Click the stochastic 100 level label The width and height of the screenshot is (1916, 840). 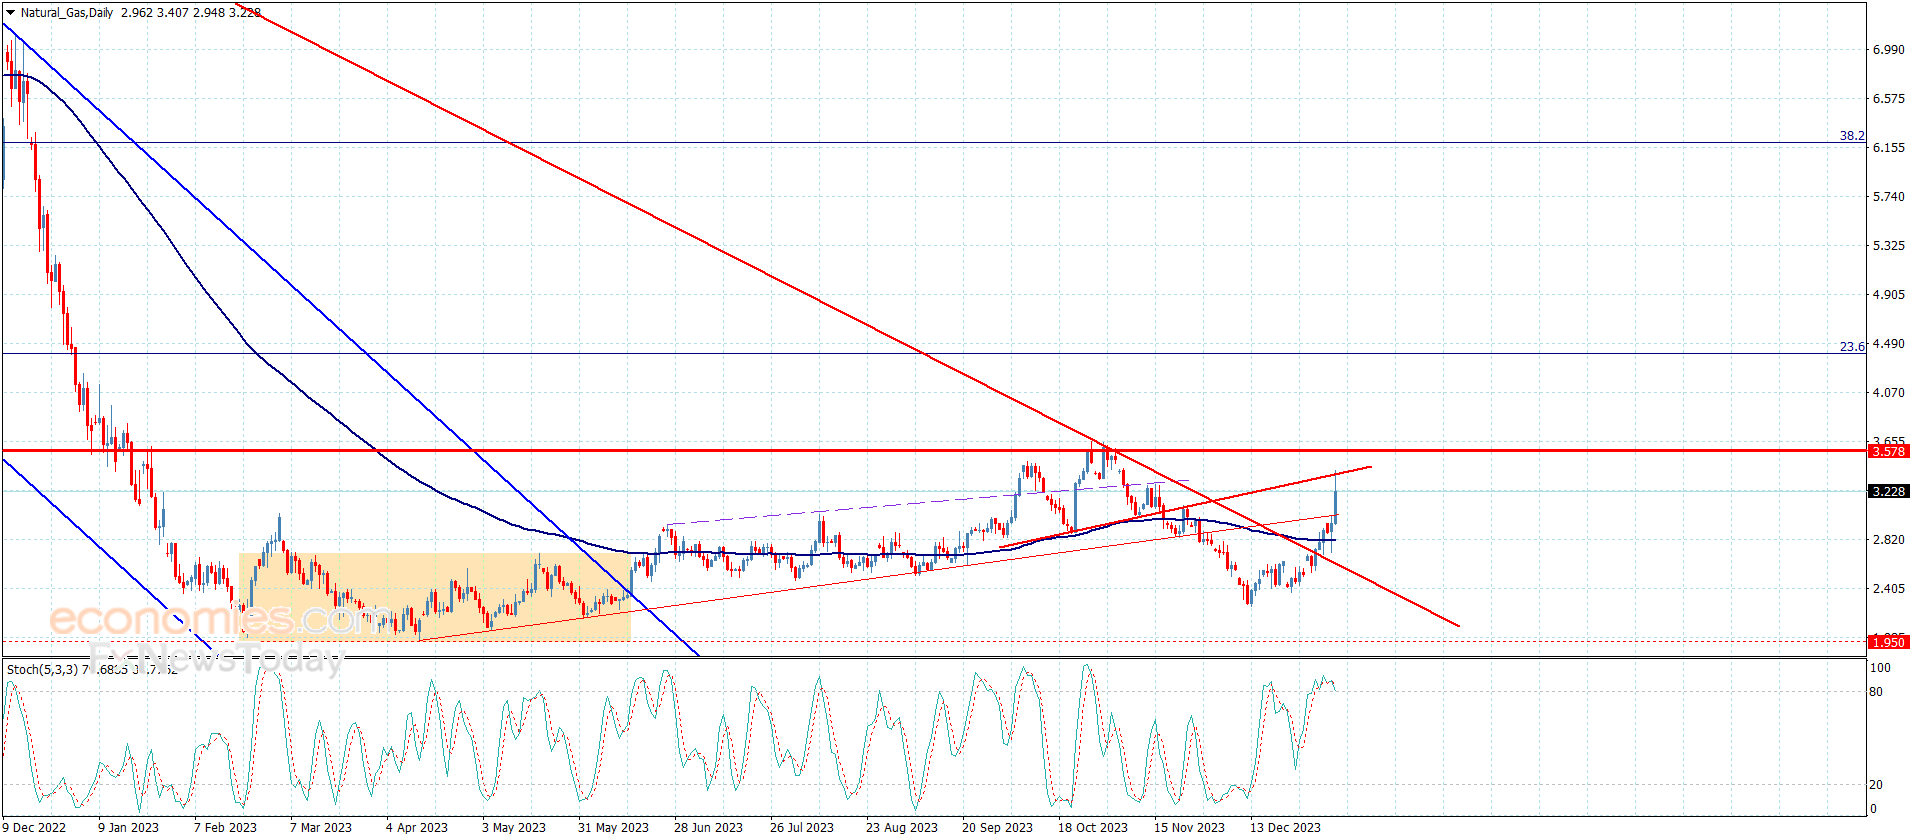1880,668
